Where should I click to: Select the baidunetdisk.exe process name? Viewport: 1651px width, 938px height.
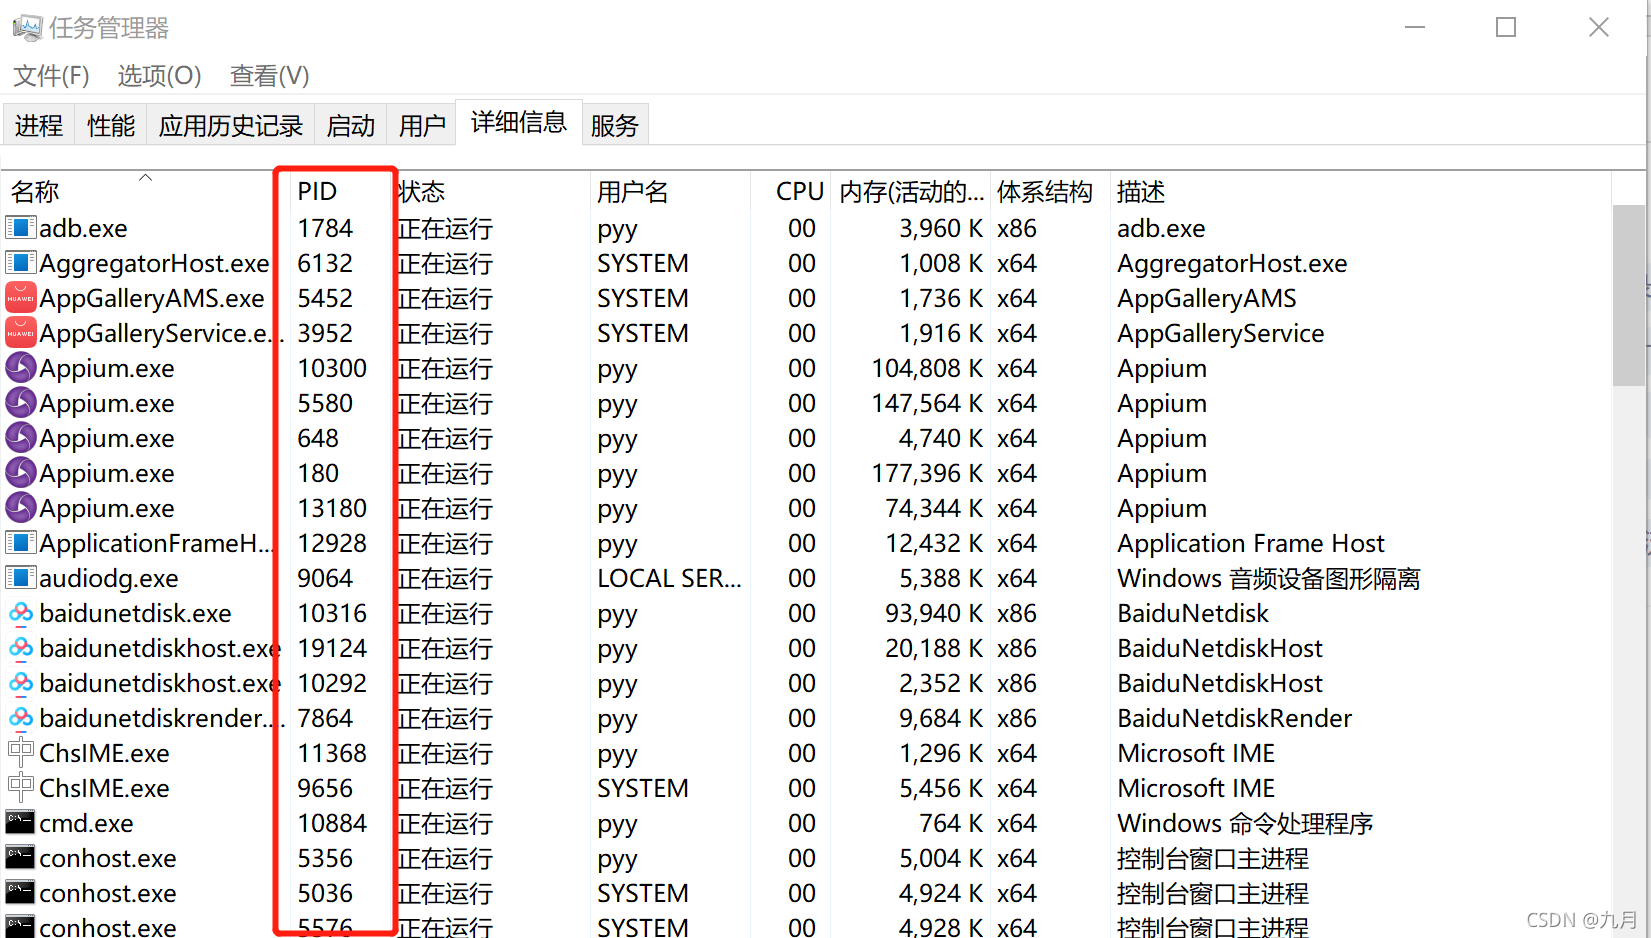(135, 613)
